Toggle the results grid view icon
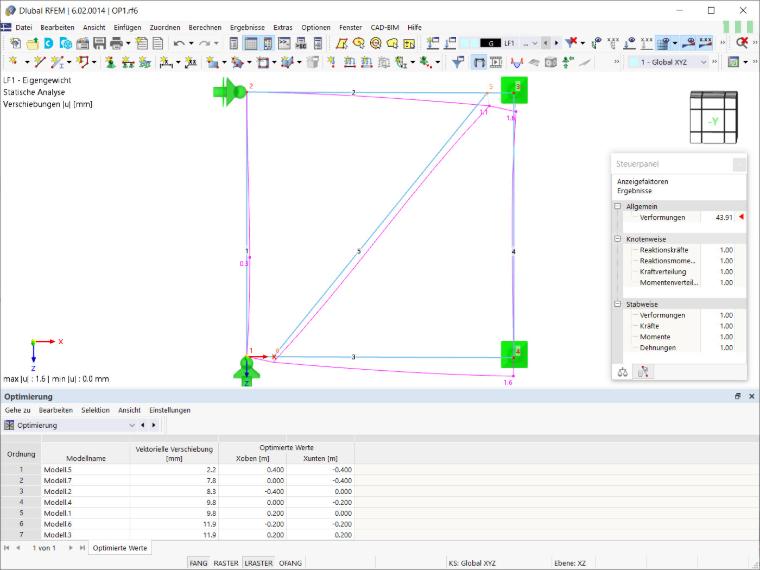 click(663, 43)
